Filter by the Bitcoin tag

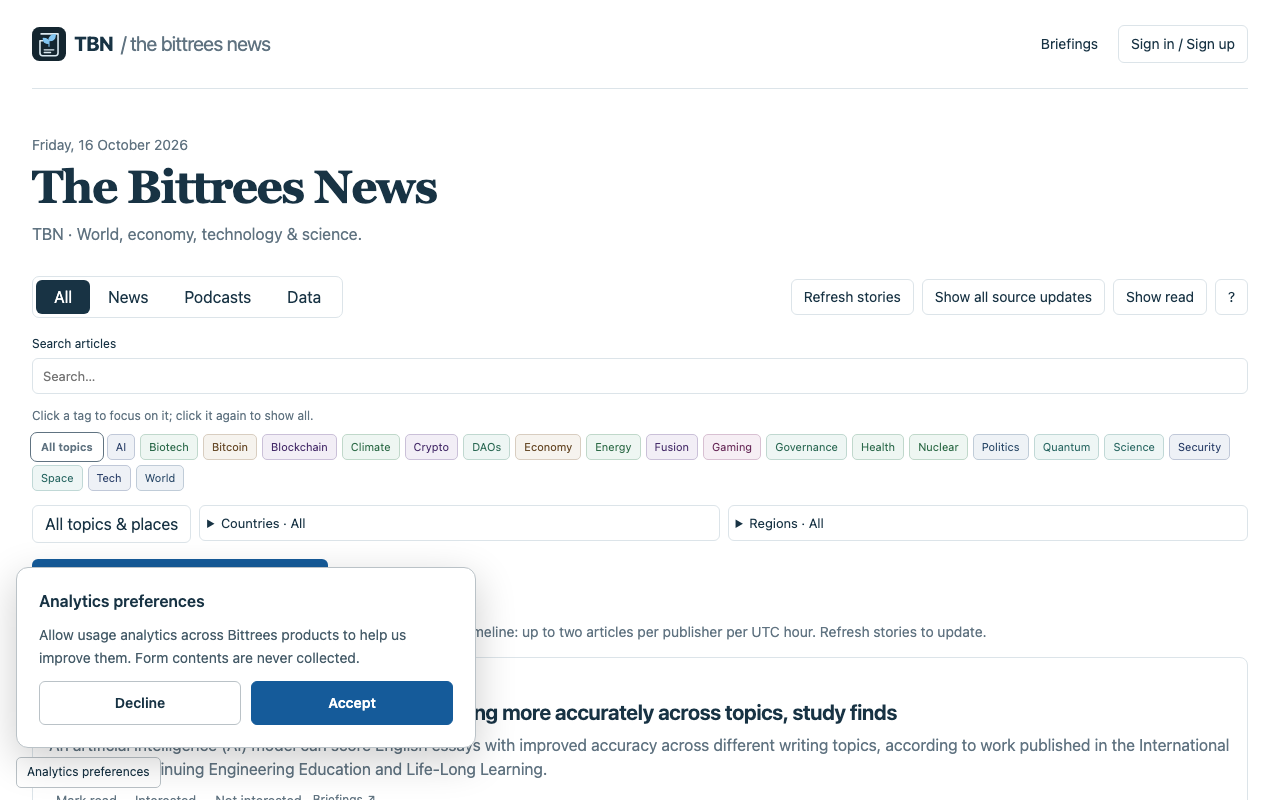230,447
